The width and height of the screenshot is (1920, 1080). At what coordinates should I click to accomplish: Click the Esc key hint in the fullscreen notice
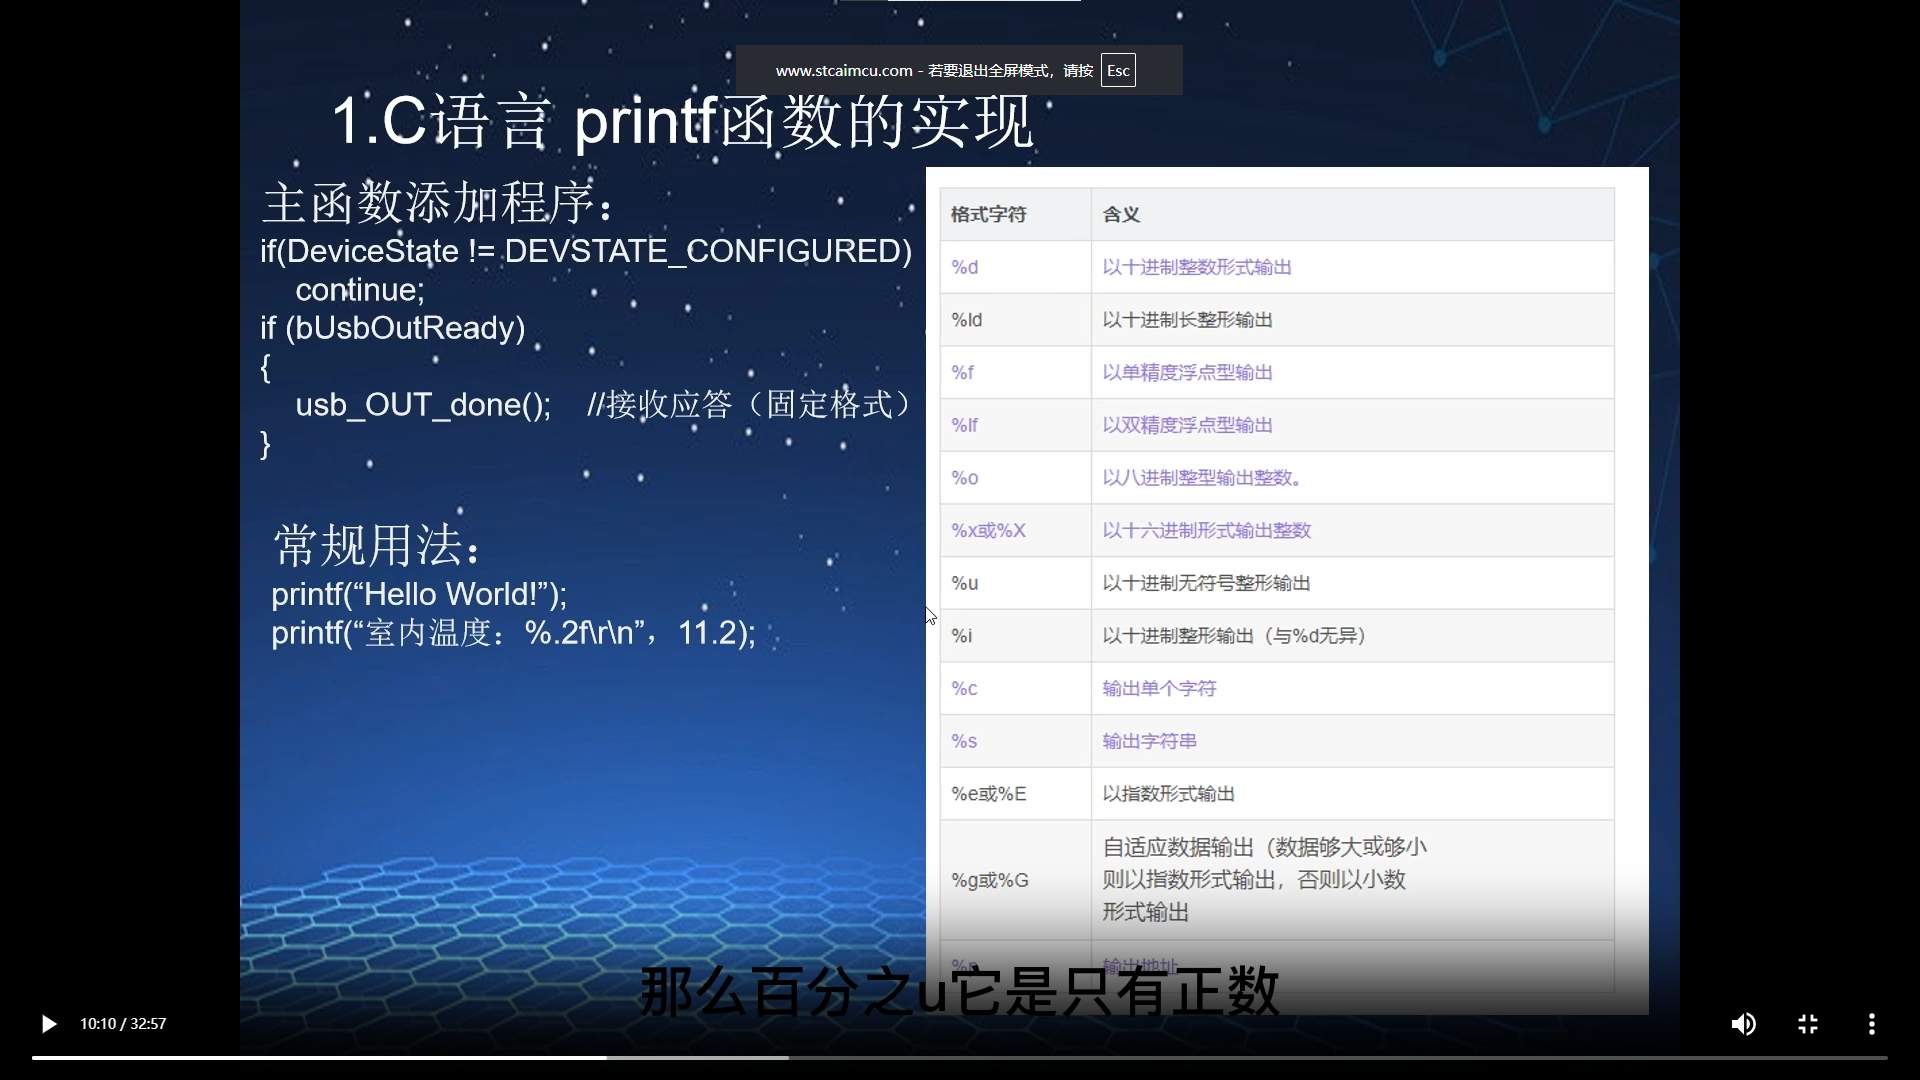[x=1118, y=71]
